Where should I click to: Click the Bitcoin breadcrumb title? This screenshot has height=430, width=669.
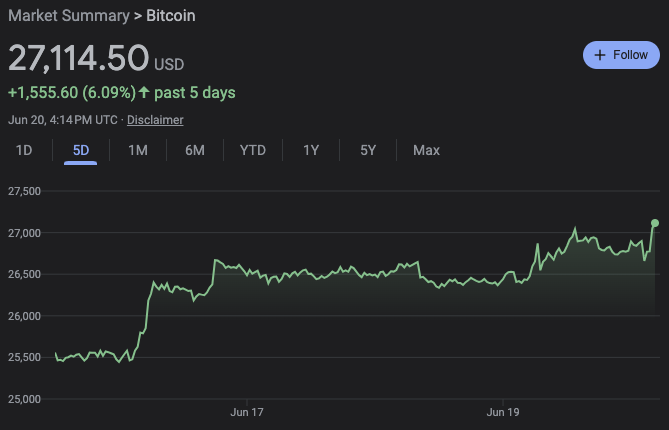pos(171,16)
